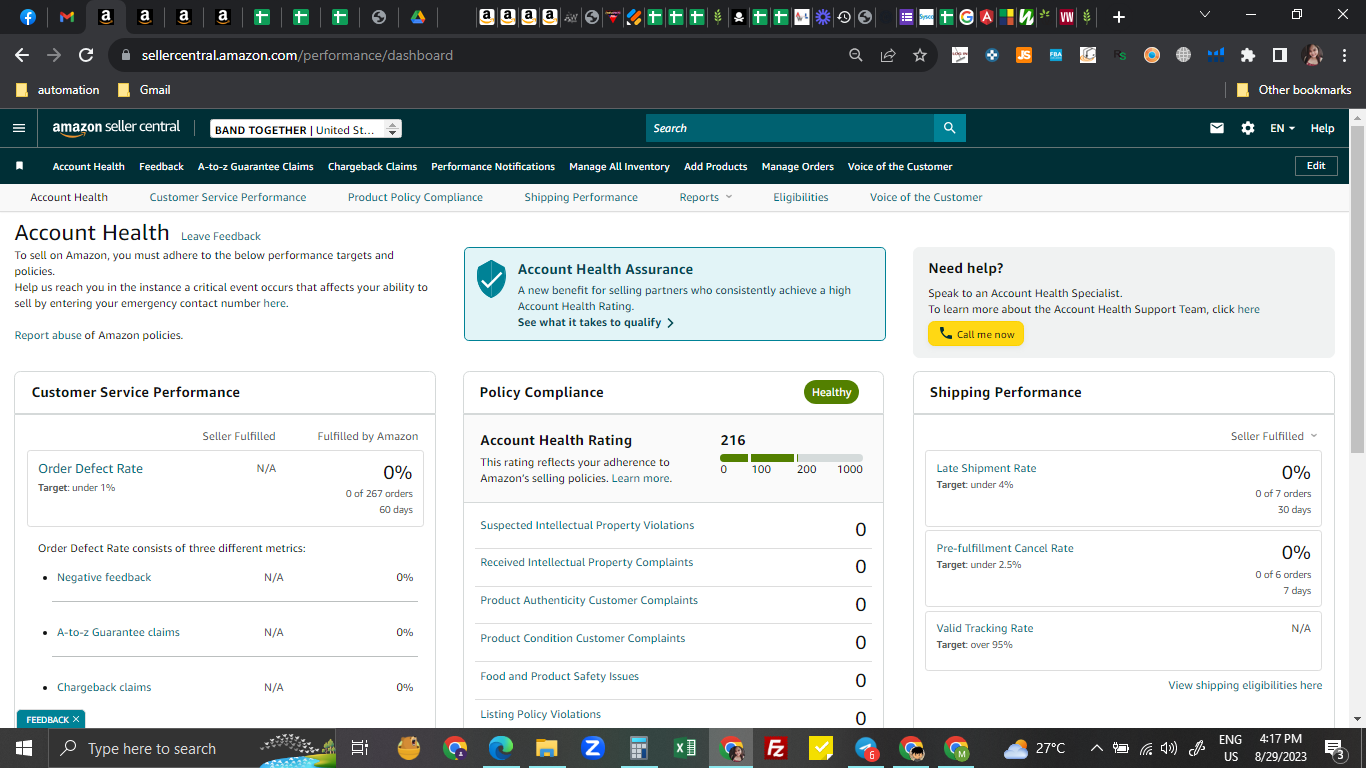
Task: Open the Order Defect Rate link
Action: click(91, 468)
